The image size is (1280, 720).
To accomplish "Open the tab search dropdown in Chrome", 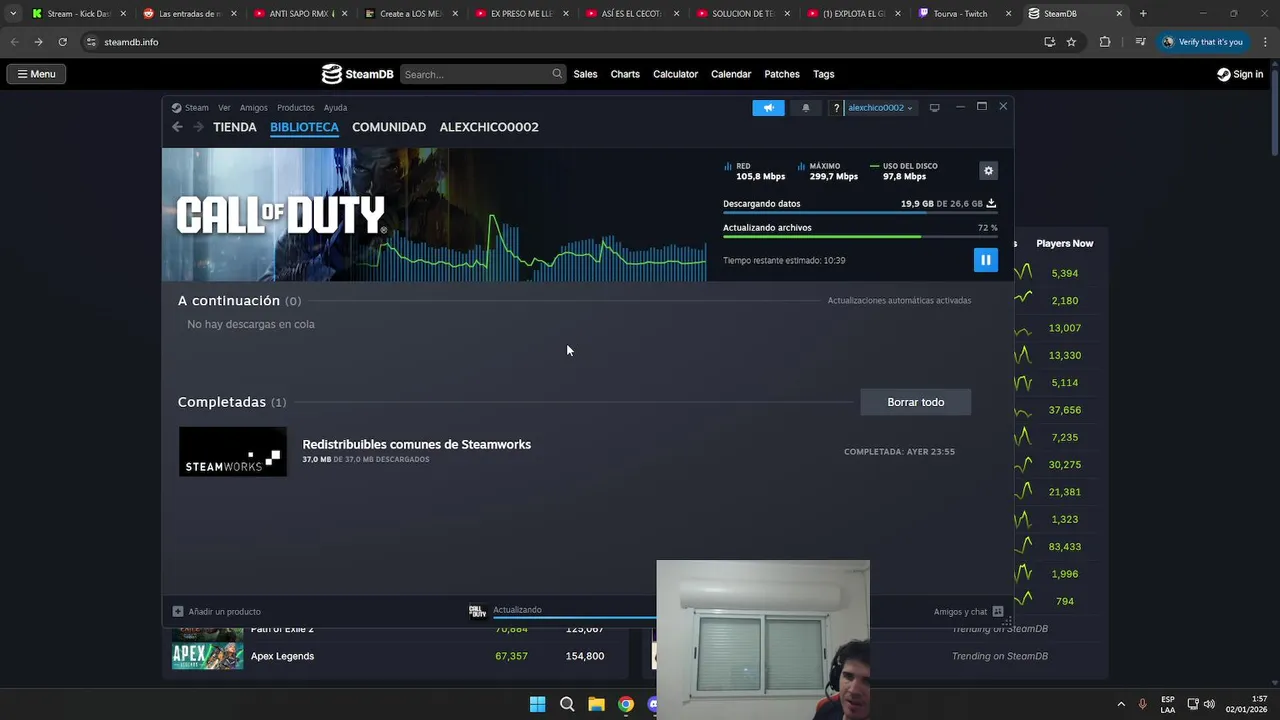I will 12,14.
